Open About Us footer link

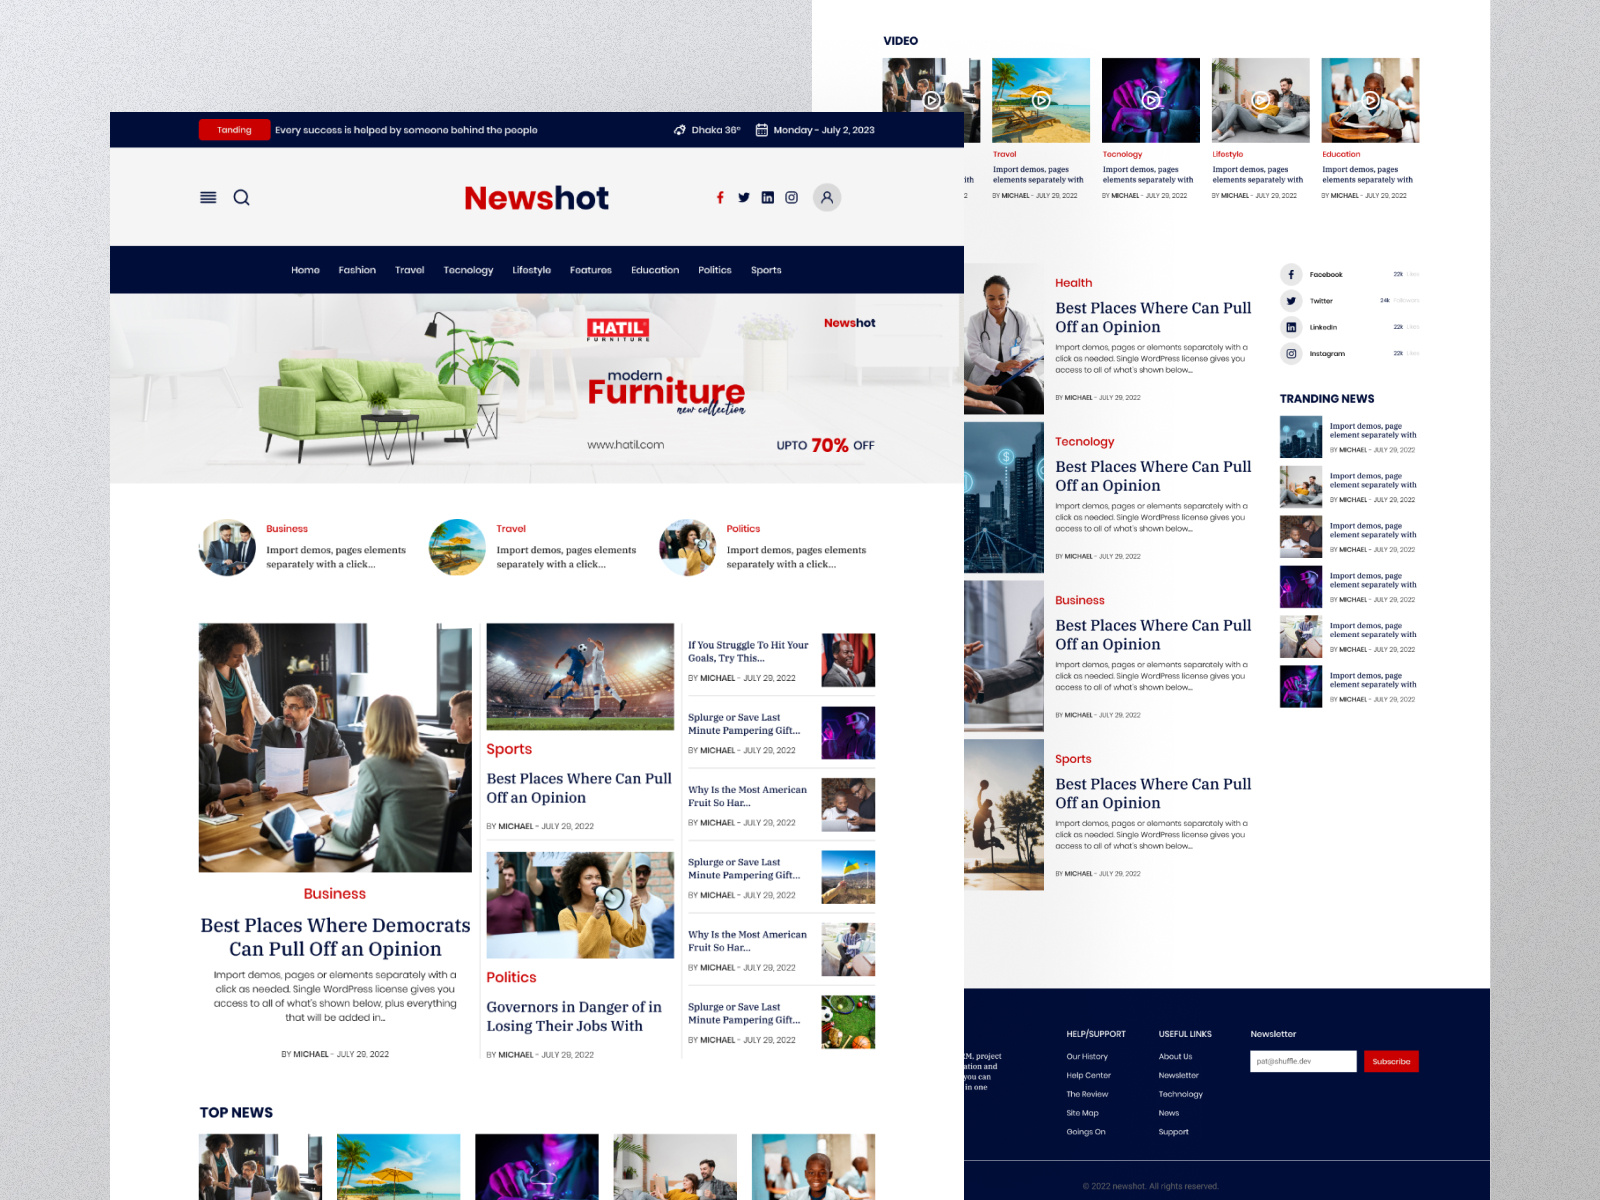click(x=1176, y=1057)
